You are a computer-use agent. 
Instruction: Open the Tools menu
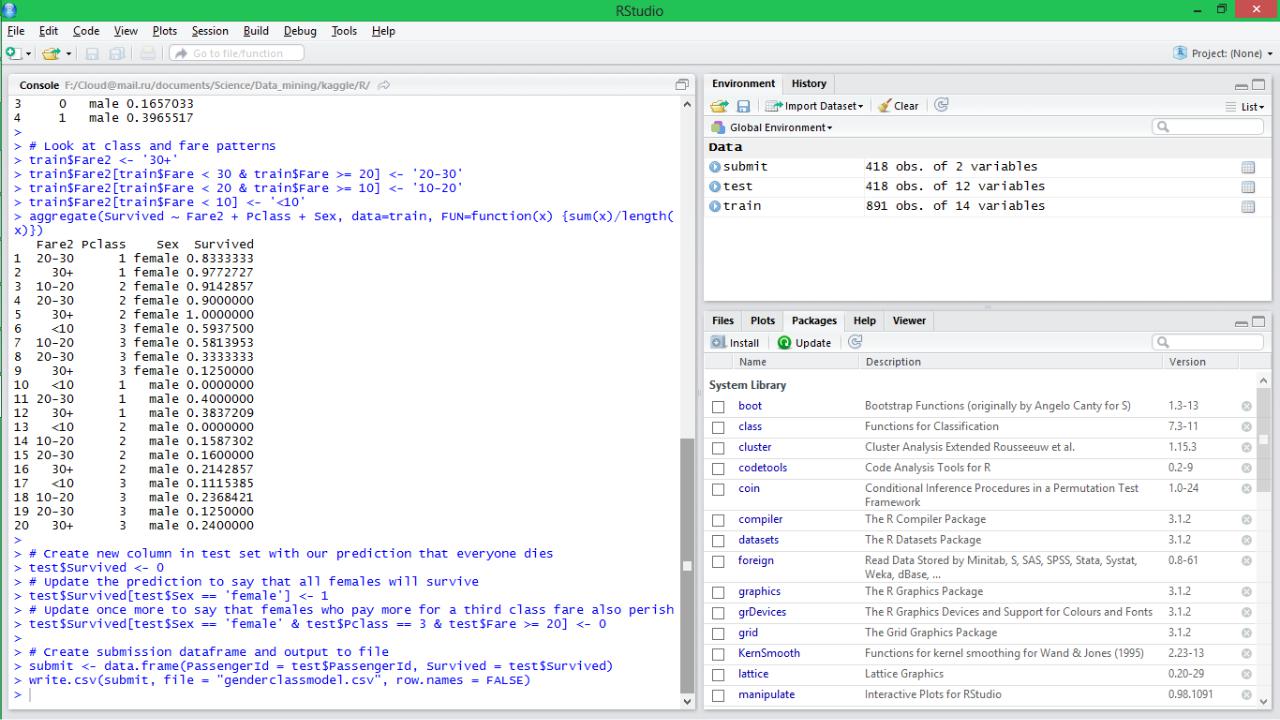click(344, 31)
